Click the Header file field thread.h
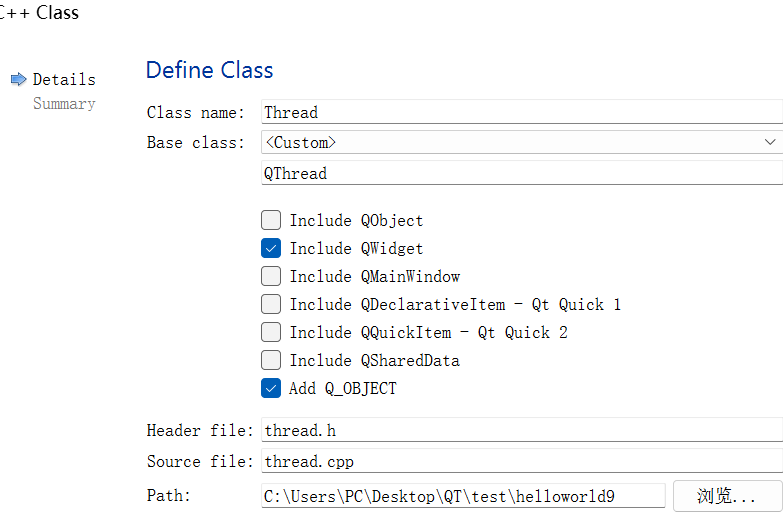 point(522,430)
